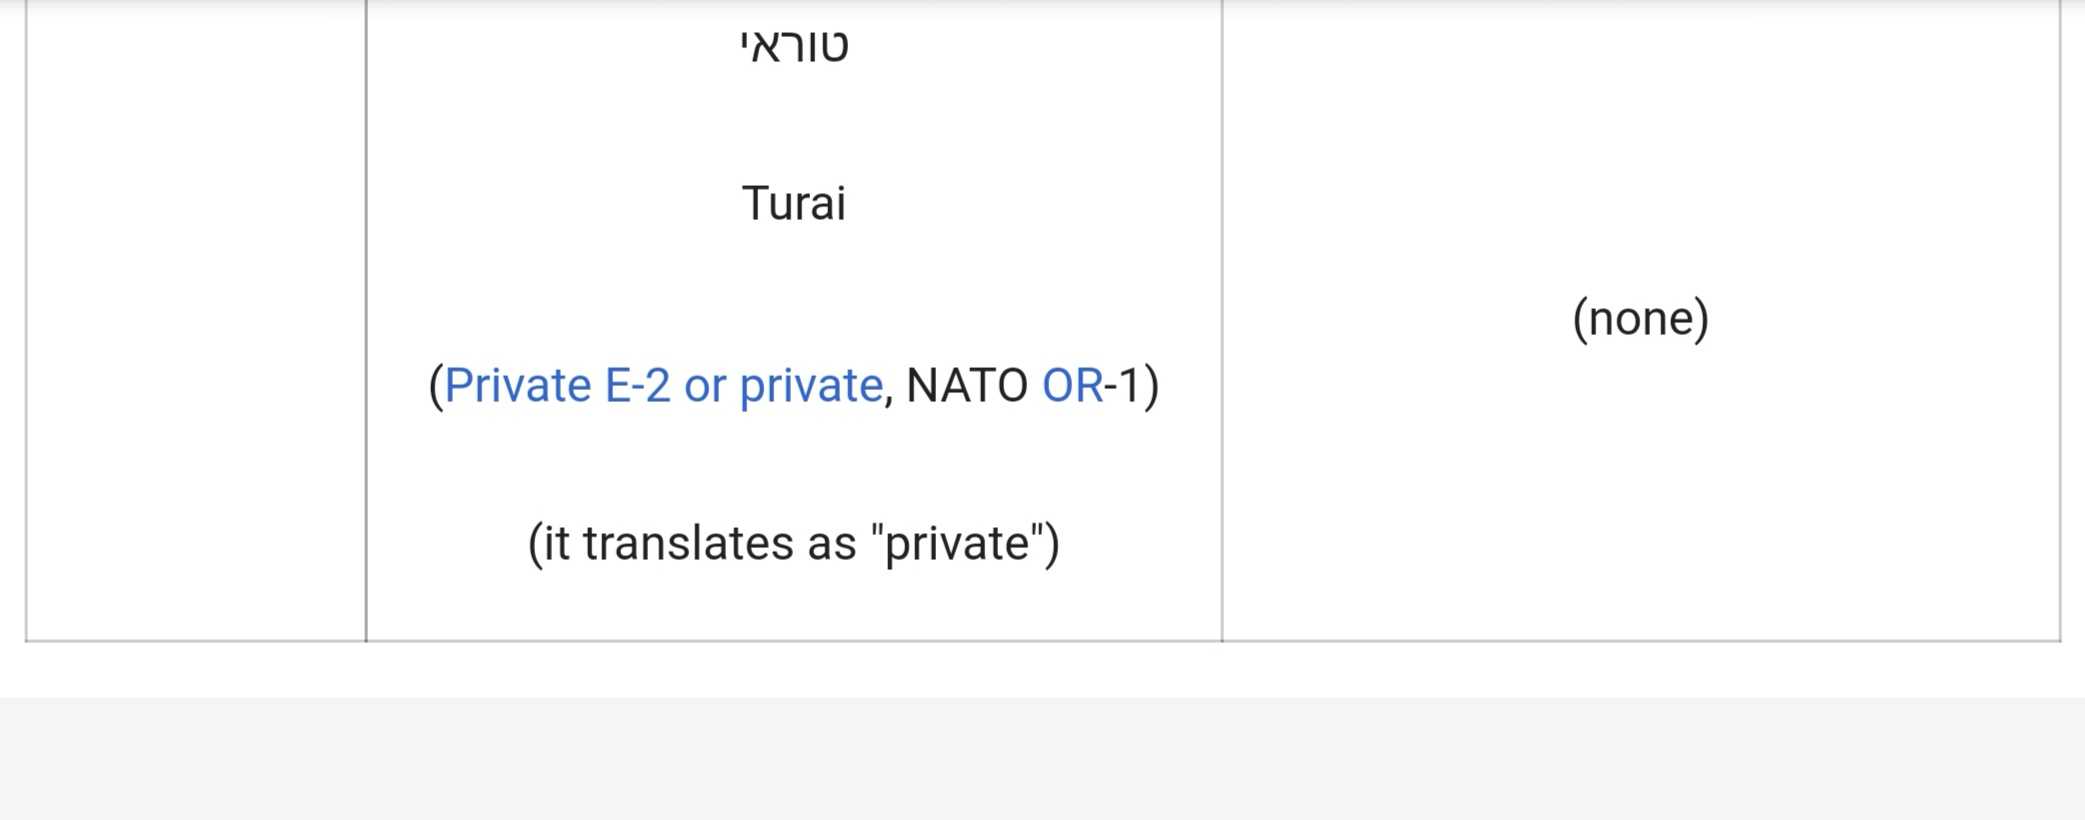Click the gray area below the table
This screenshot has height=820, width=2085.
click(1042, 759)
